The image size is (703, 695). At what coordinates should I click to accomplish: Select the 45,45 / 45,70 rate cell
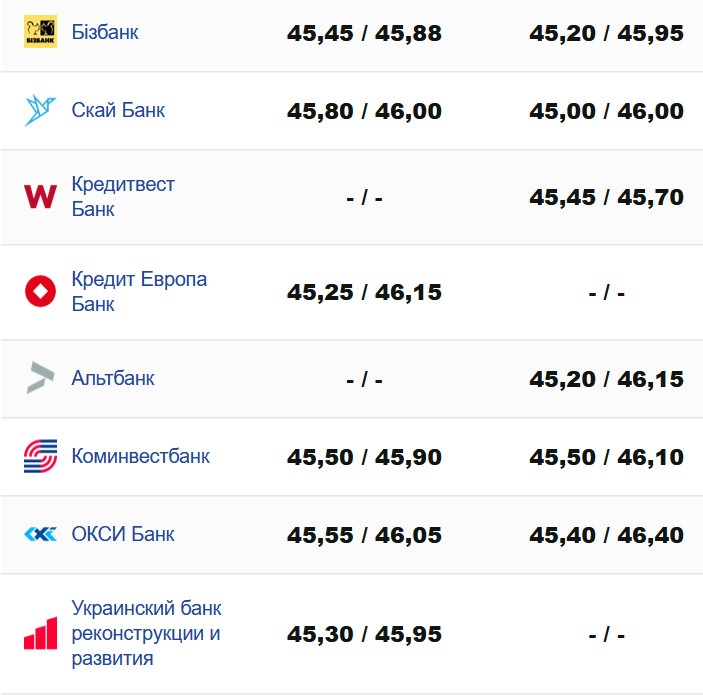click(606, 198)
